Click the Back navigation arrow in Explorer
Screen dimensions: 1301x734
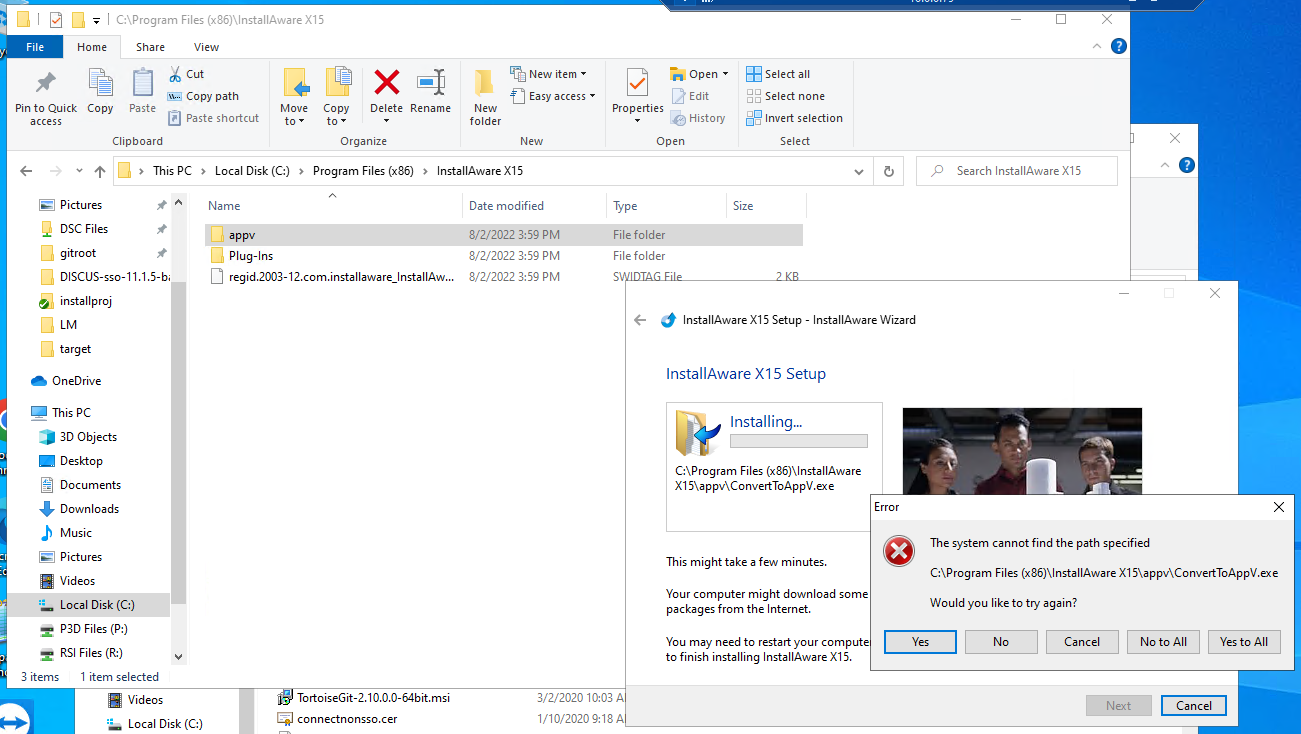tap(26, 171)
